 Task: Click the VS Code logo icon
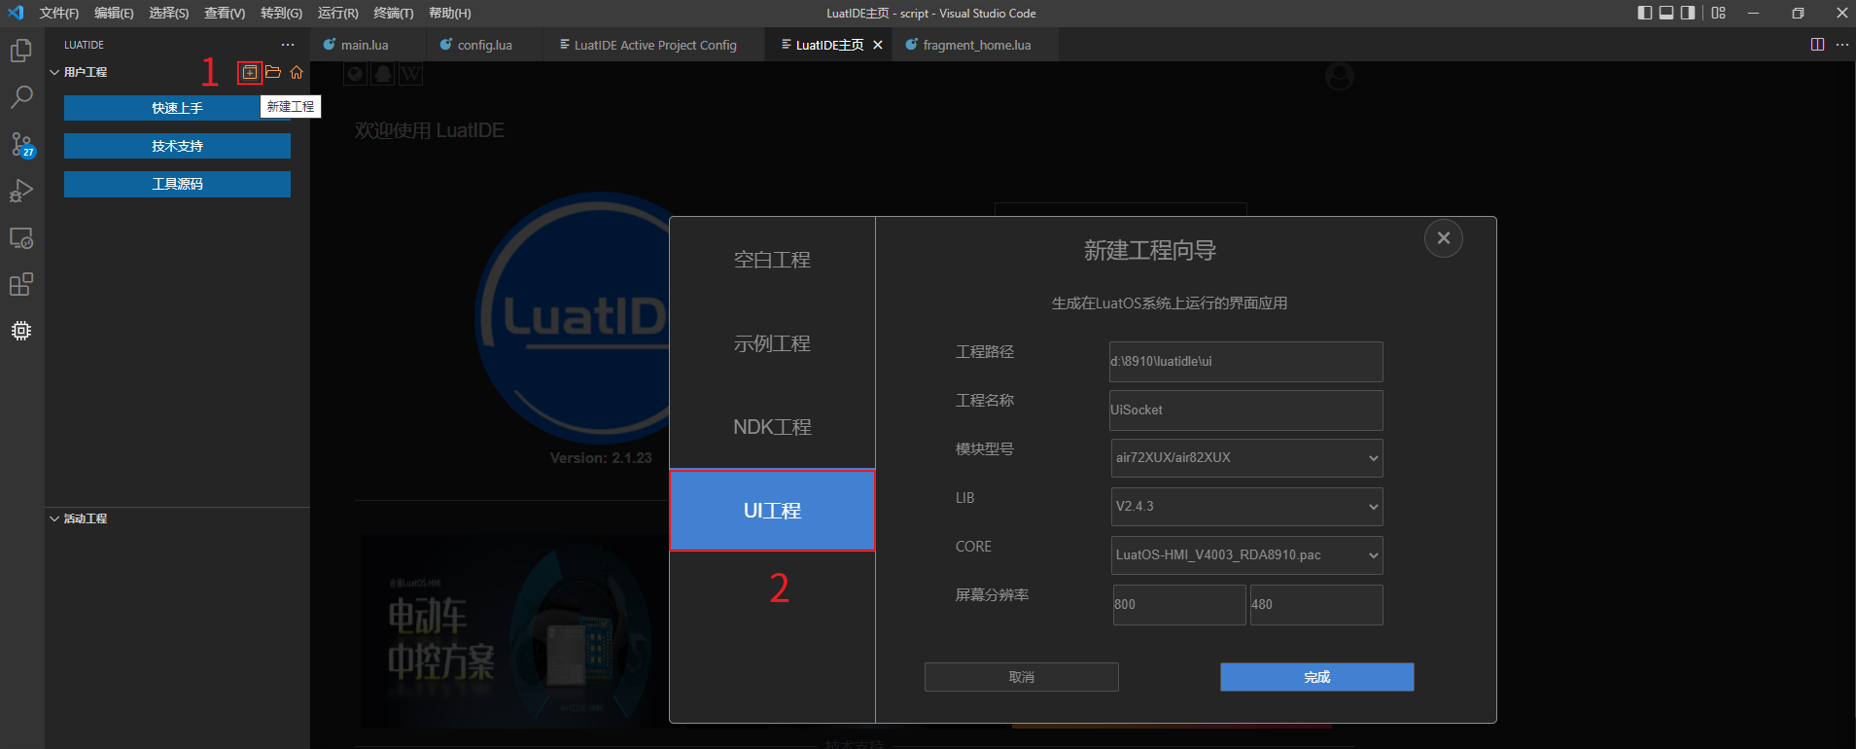[x=15, y=13]
